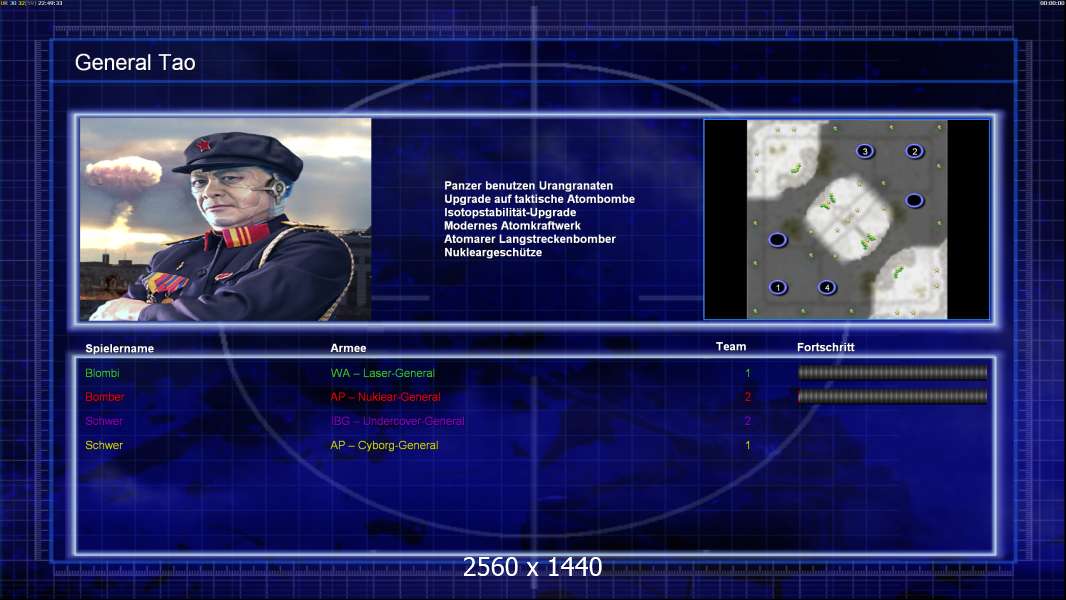This screenshot has height=600, width=1066.
Task: Click the Fortschritt column header
Action: [825, 347]
